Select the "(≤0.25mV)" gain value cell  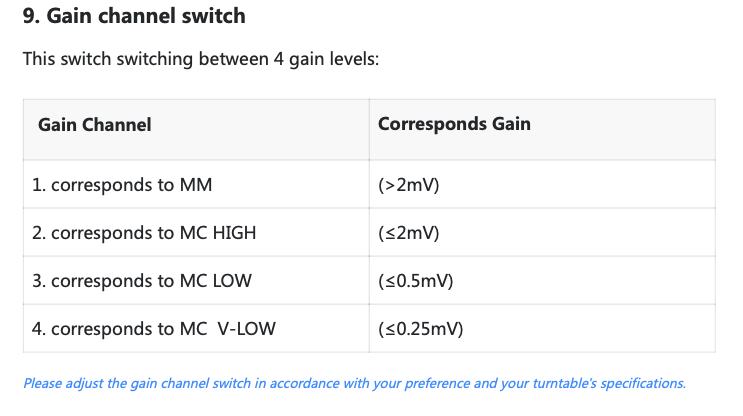421,329
